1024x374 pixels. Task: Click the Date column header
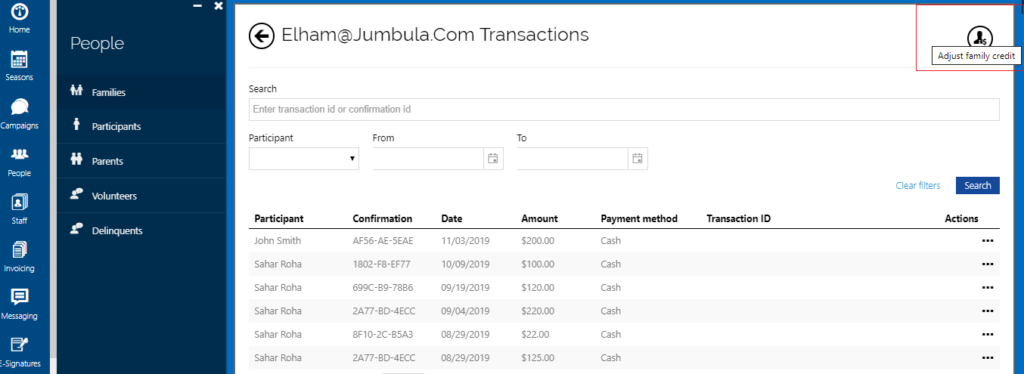(452, 219)
